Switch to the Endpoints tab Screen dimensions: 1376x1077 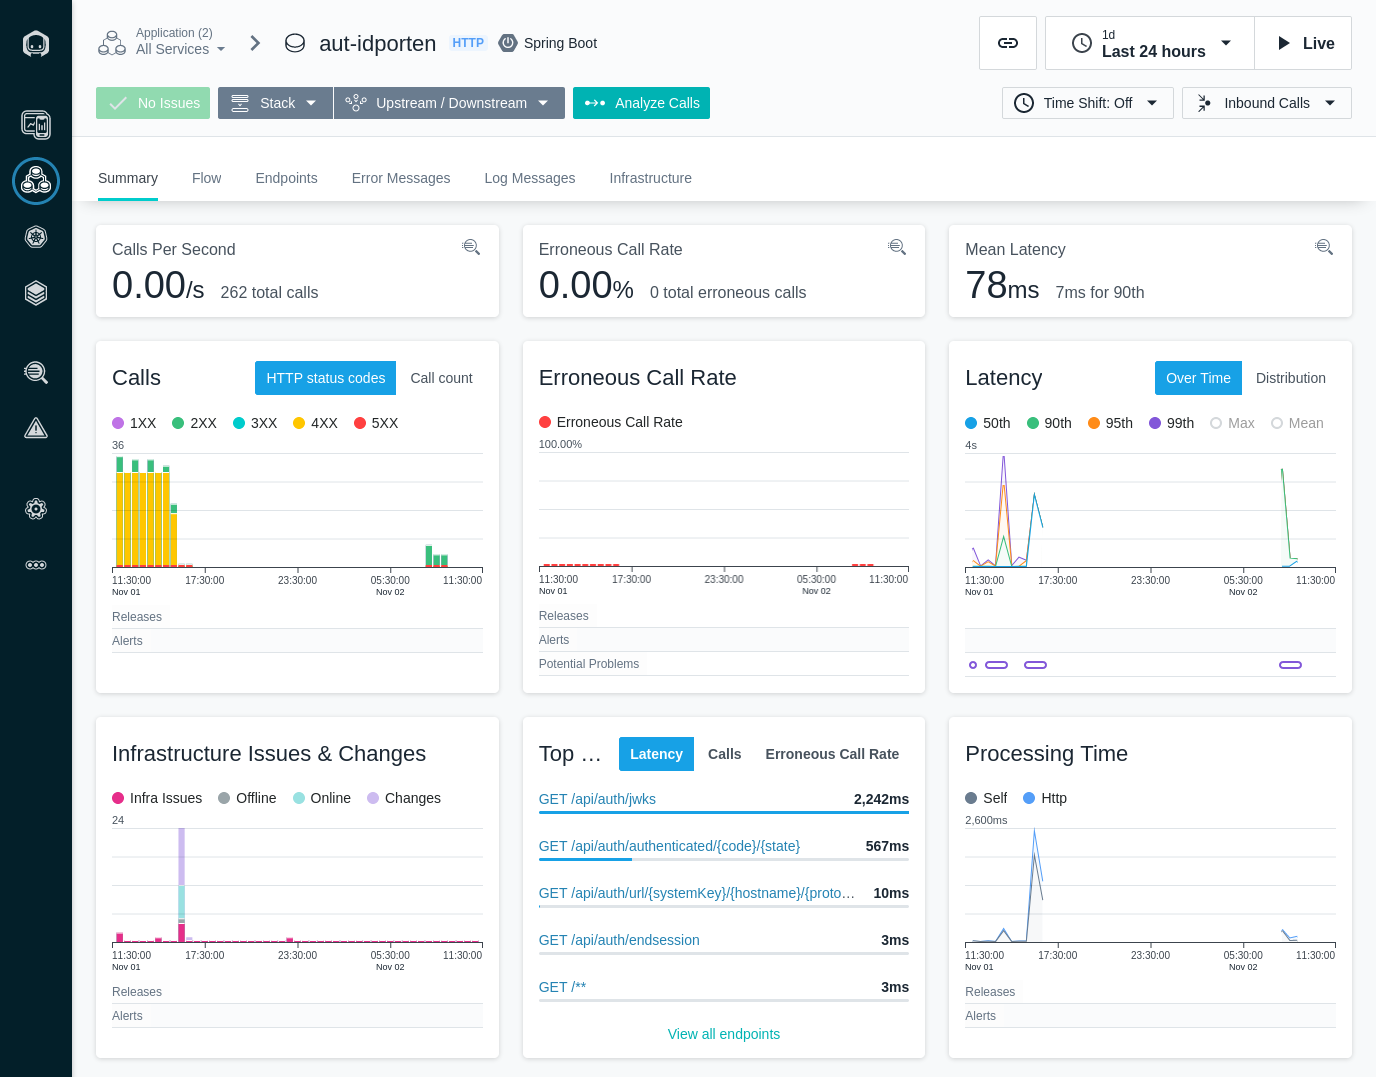point(286,178)
